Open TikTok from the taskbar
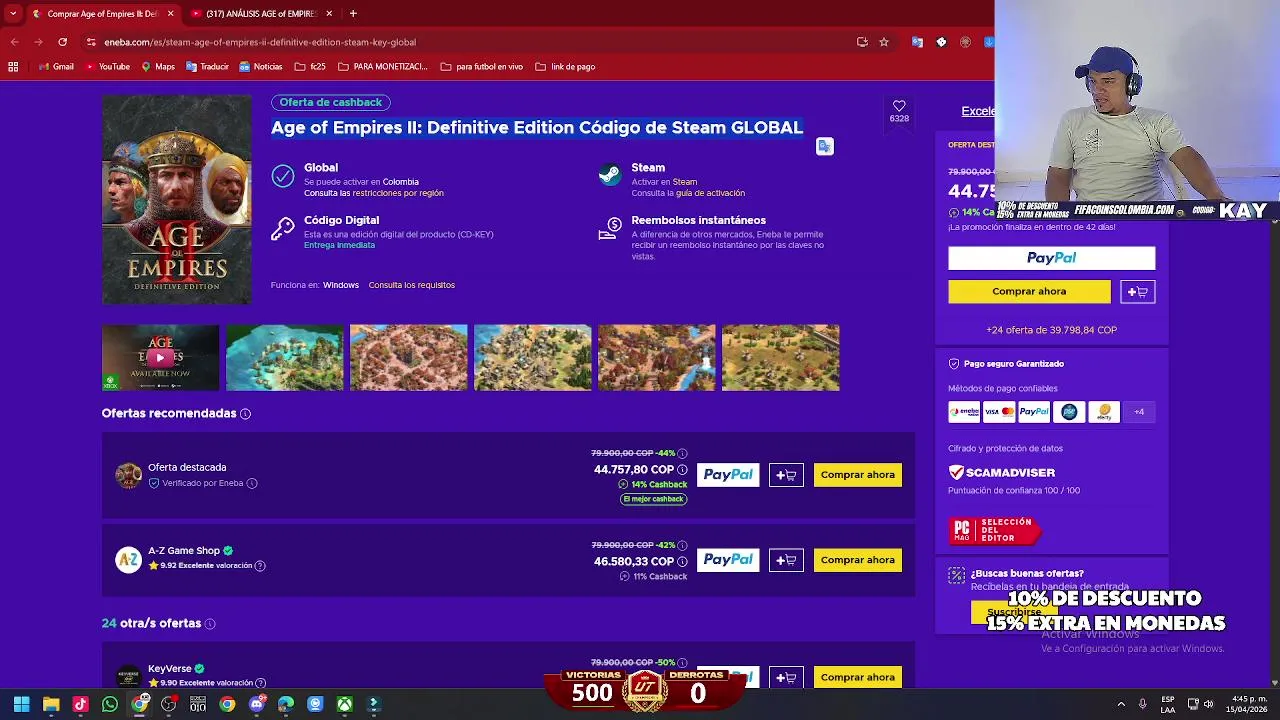This screenshot has height=720, width=1280. click(80, 704)
